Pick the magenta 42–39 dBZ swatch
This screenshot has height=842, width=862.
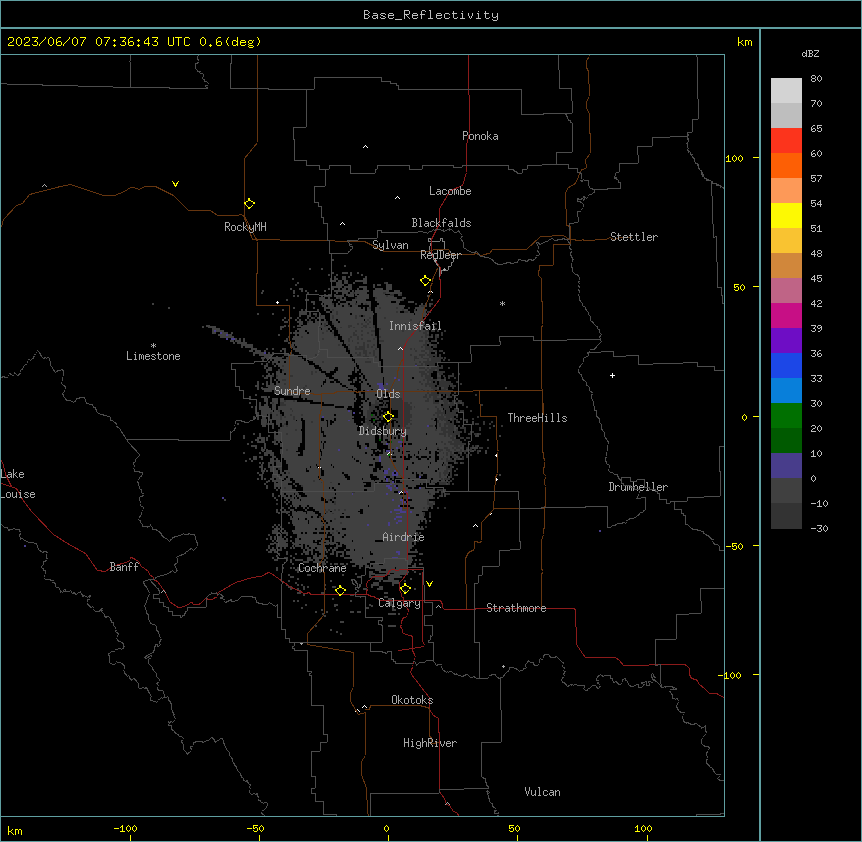point(786,315)
